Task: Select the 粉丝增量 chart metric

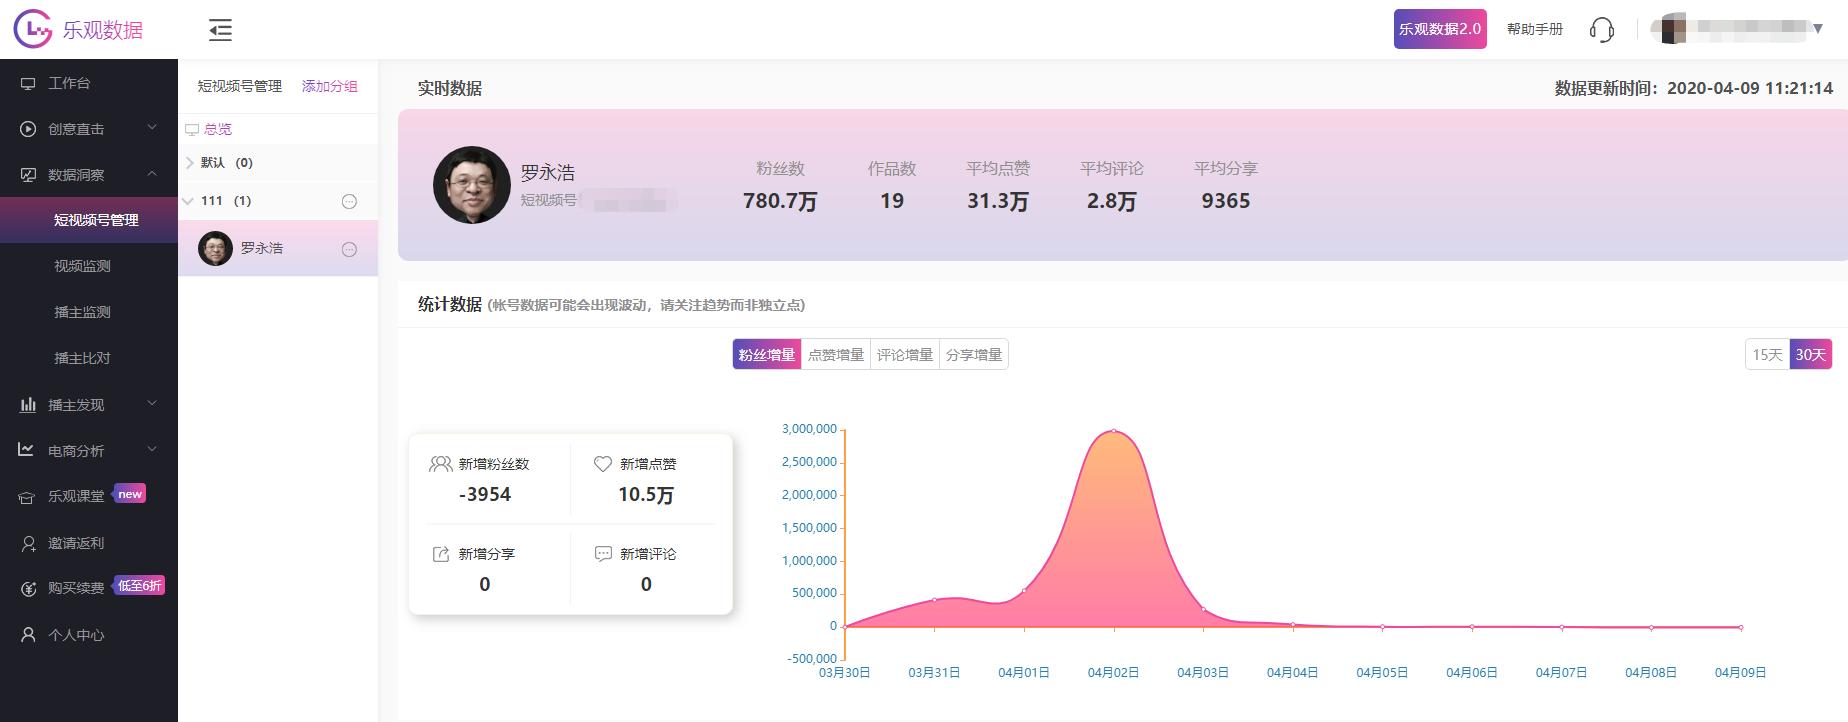Action: coord(766,355)
